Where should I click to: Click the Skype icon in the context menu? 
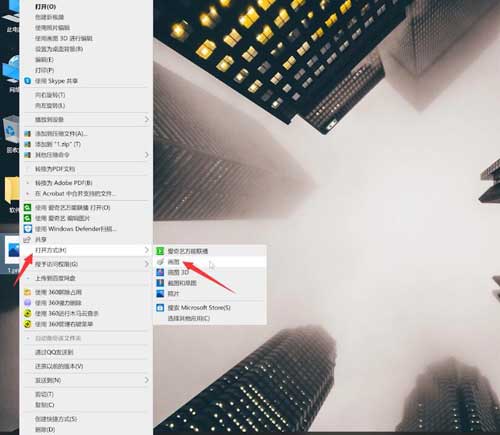click(28, 81)
